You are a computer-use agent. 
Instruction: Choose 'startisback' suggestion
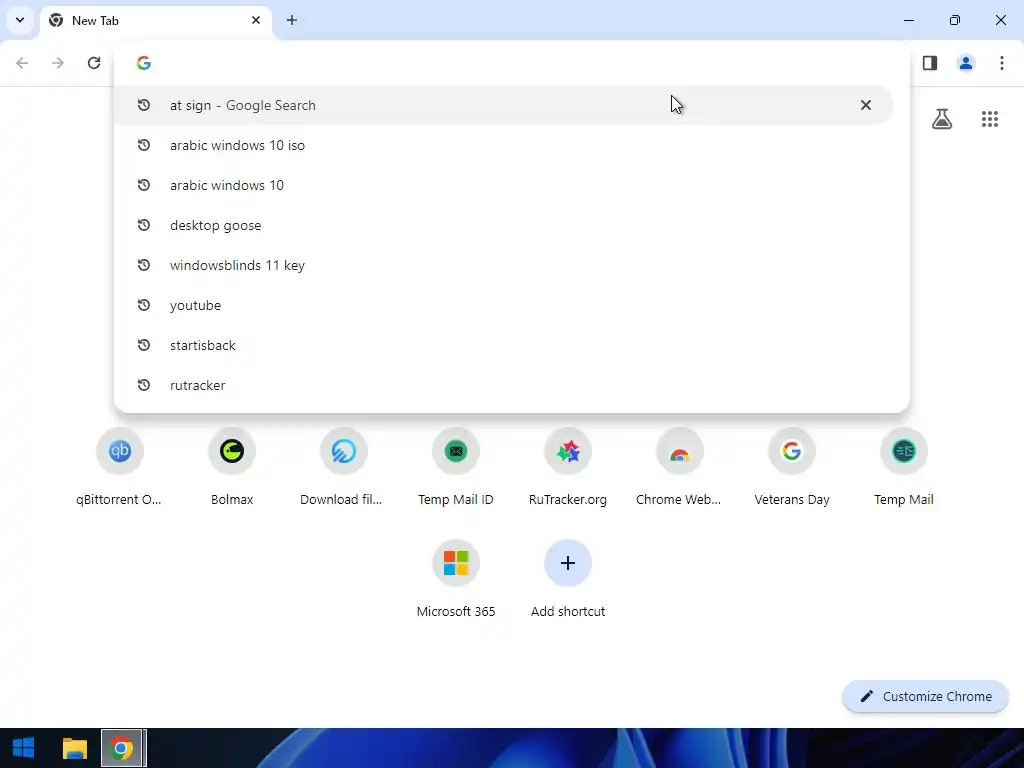(503, 345)
